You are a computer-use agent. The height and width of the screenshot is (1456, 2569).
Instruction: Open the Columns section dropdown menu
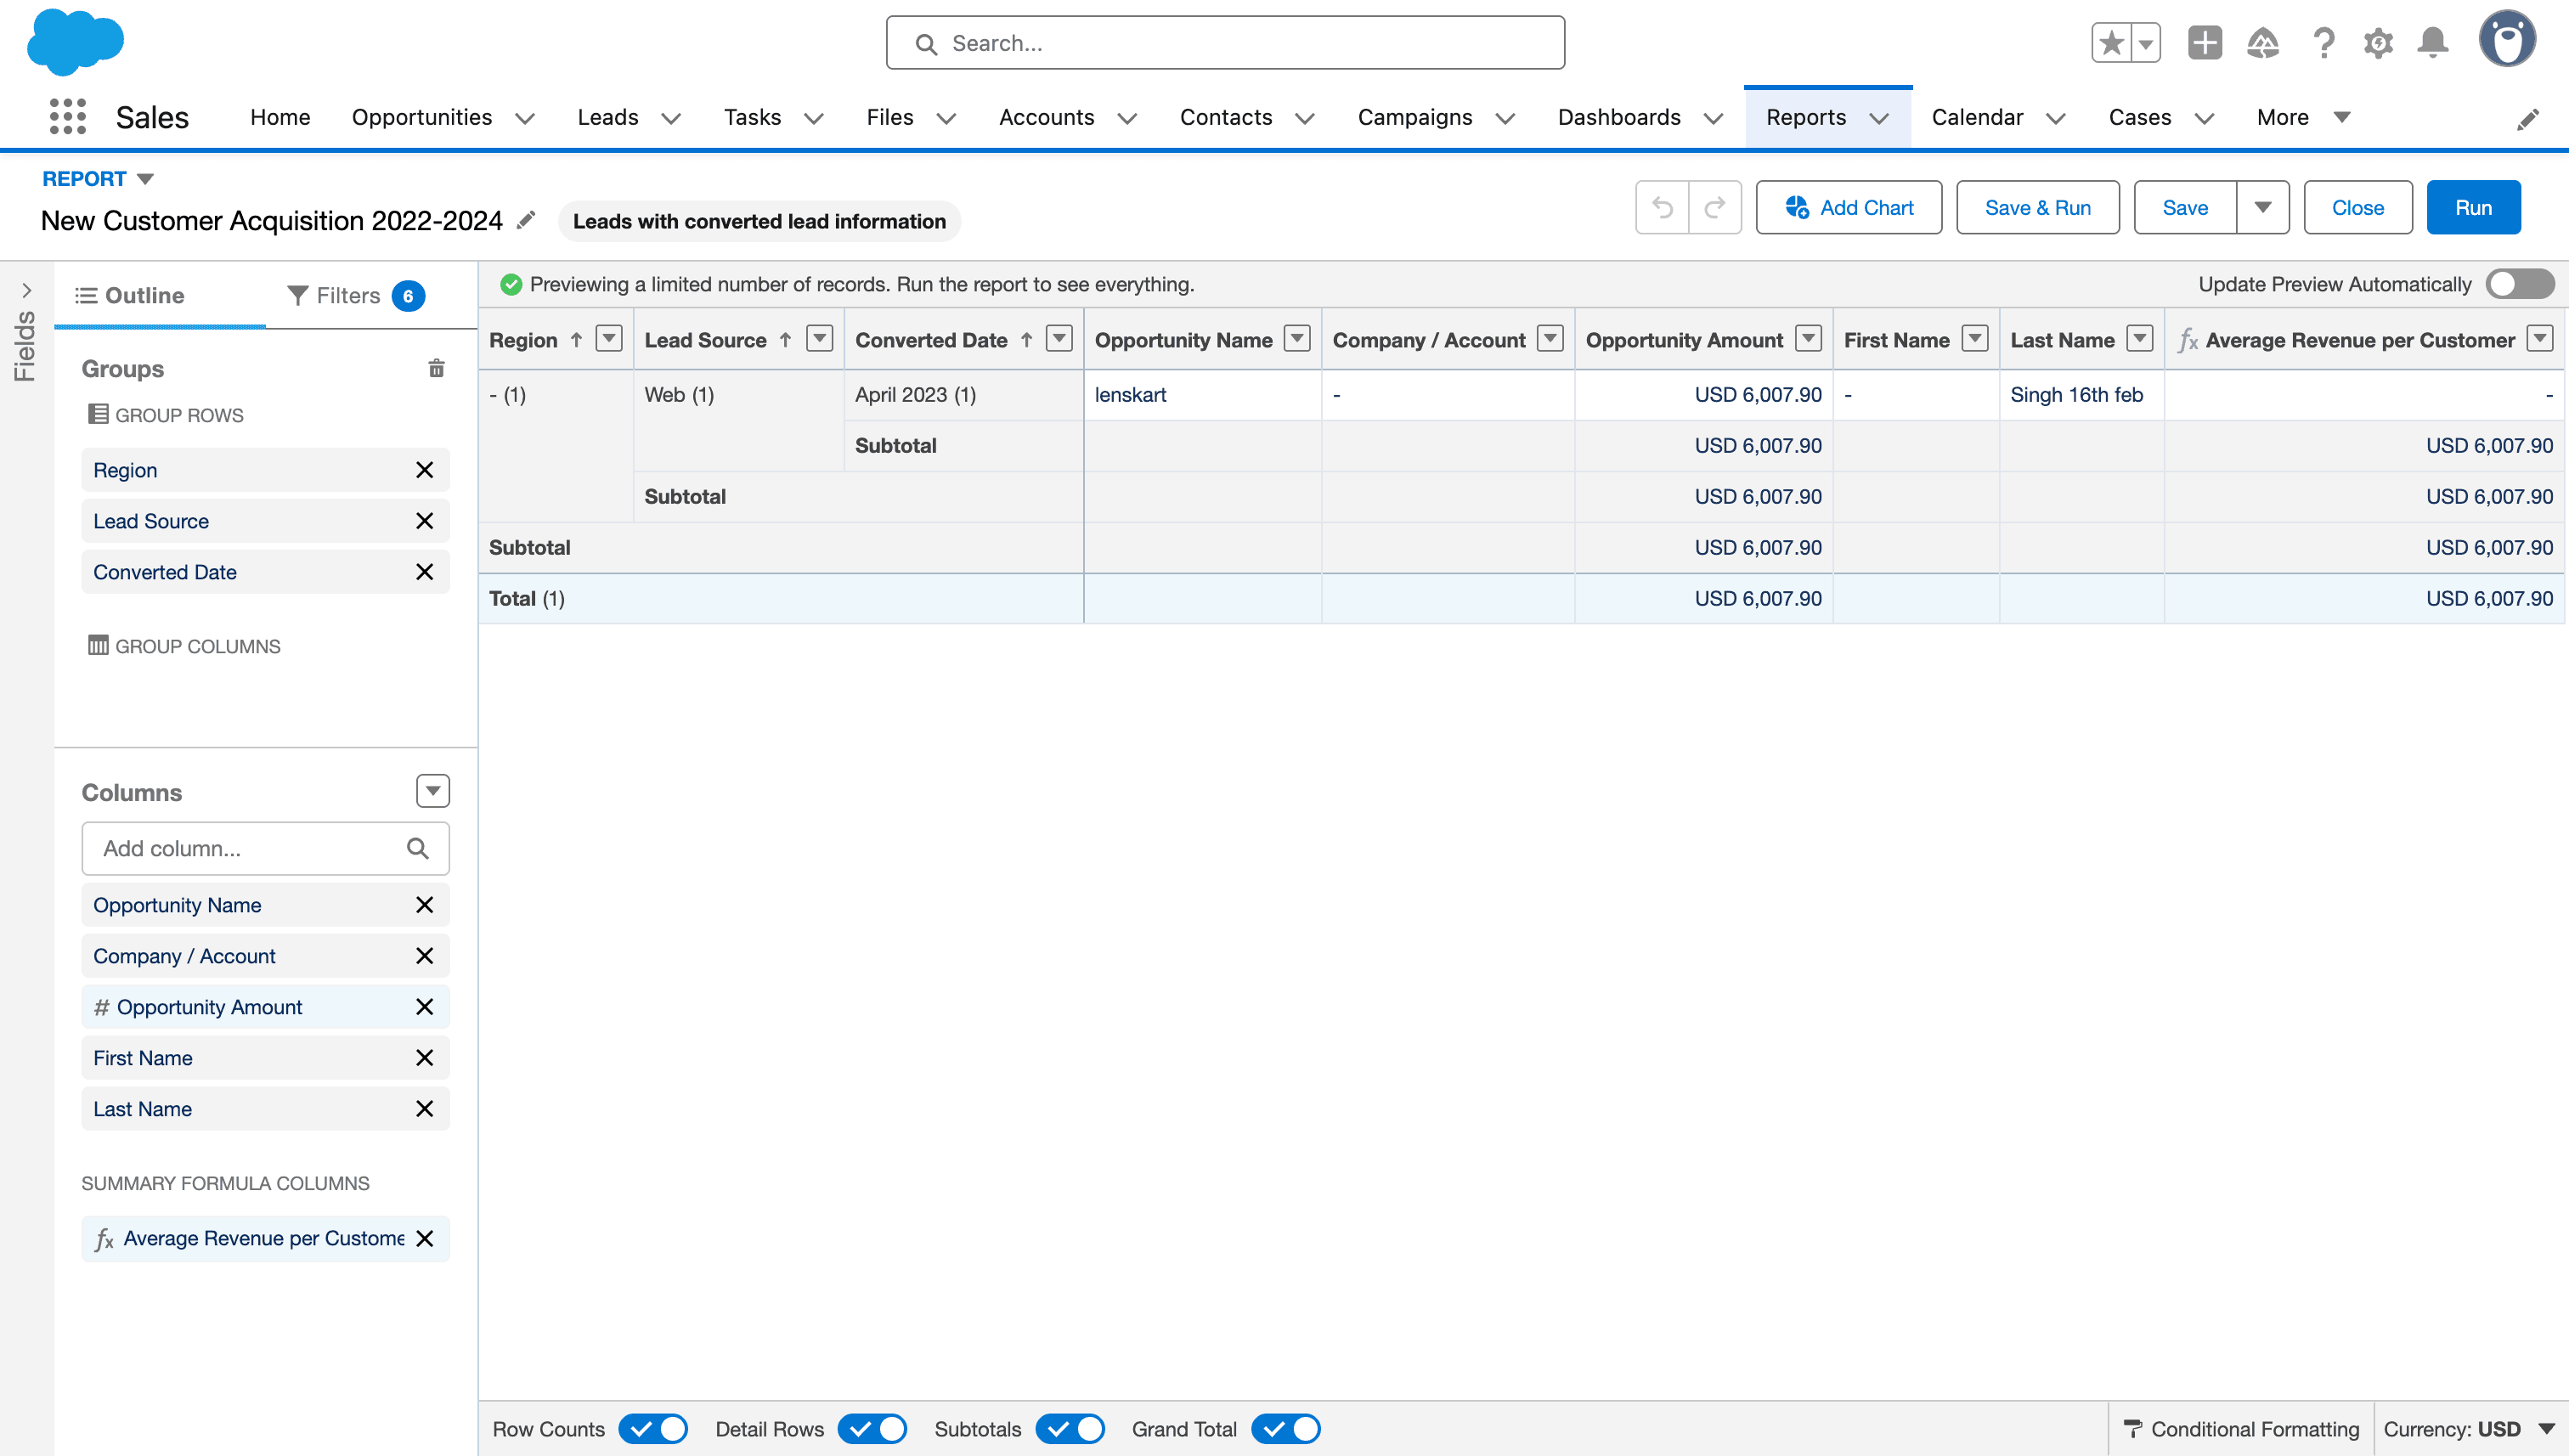[432, 791]
